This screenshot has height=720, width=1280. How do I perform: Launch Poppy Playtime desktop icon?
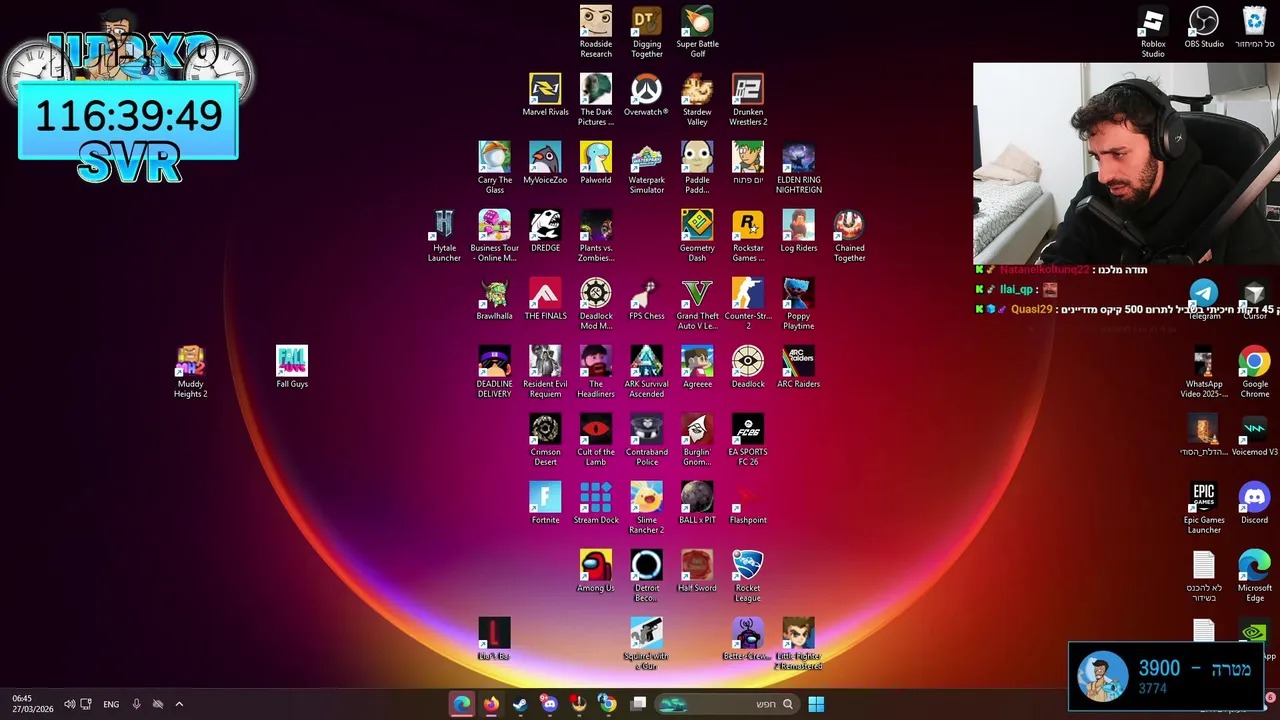[799, 304]
